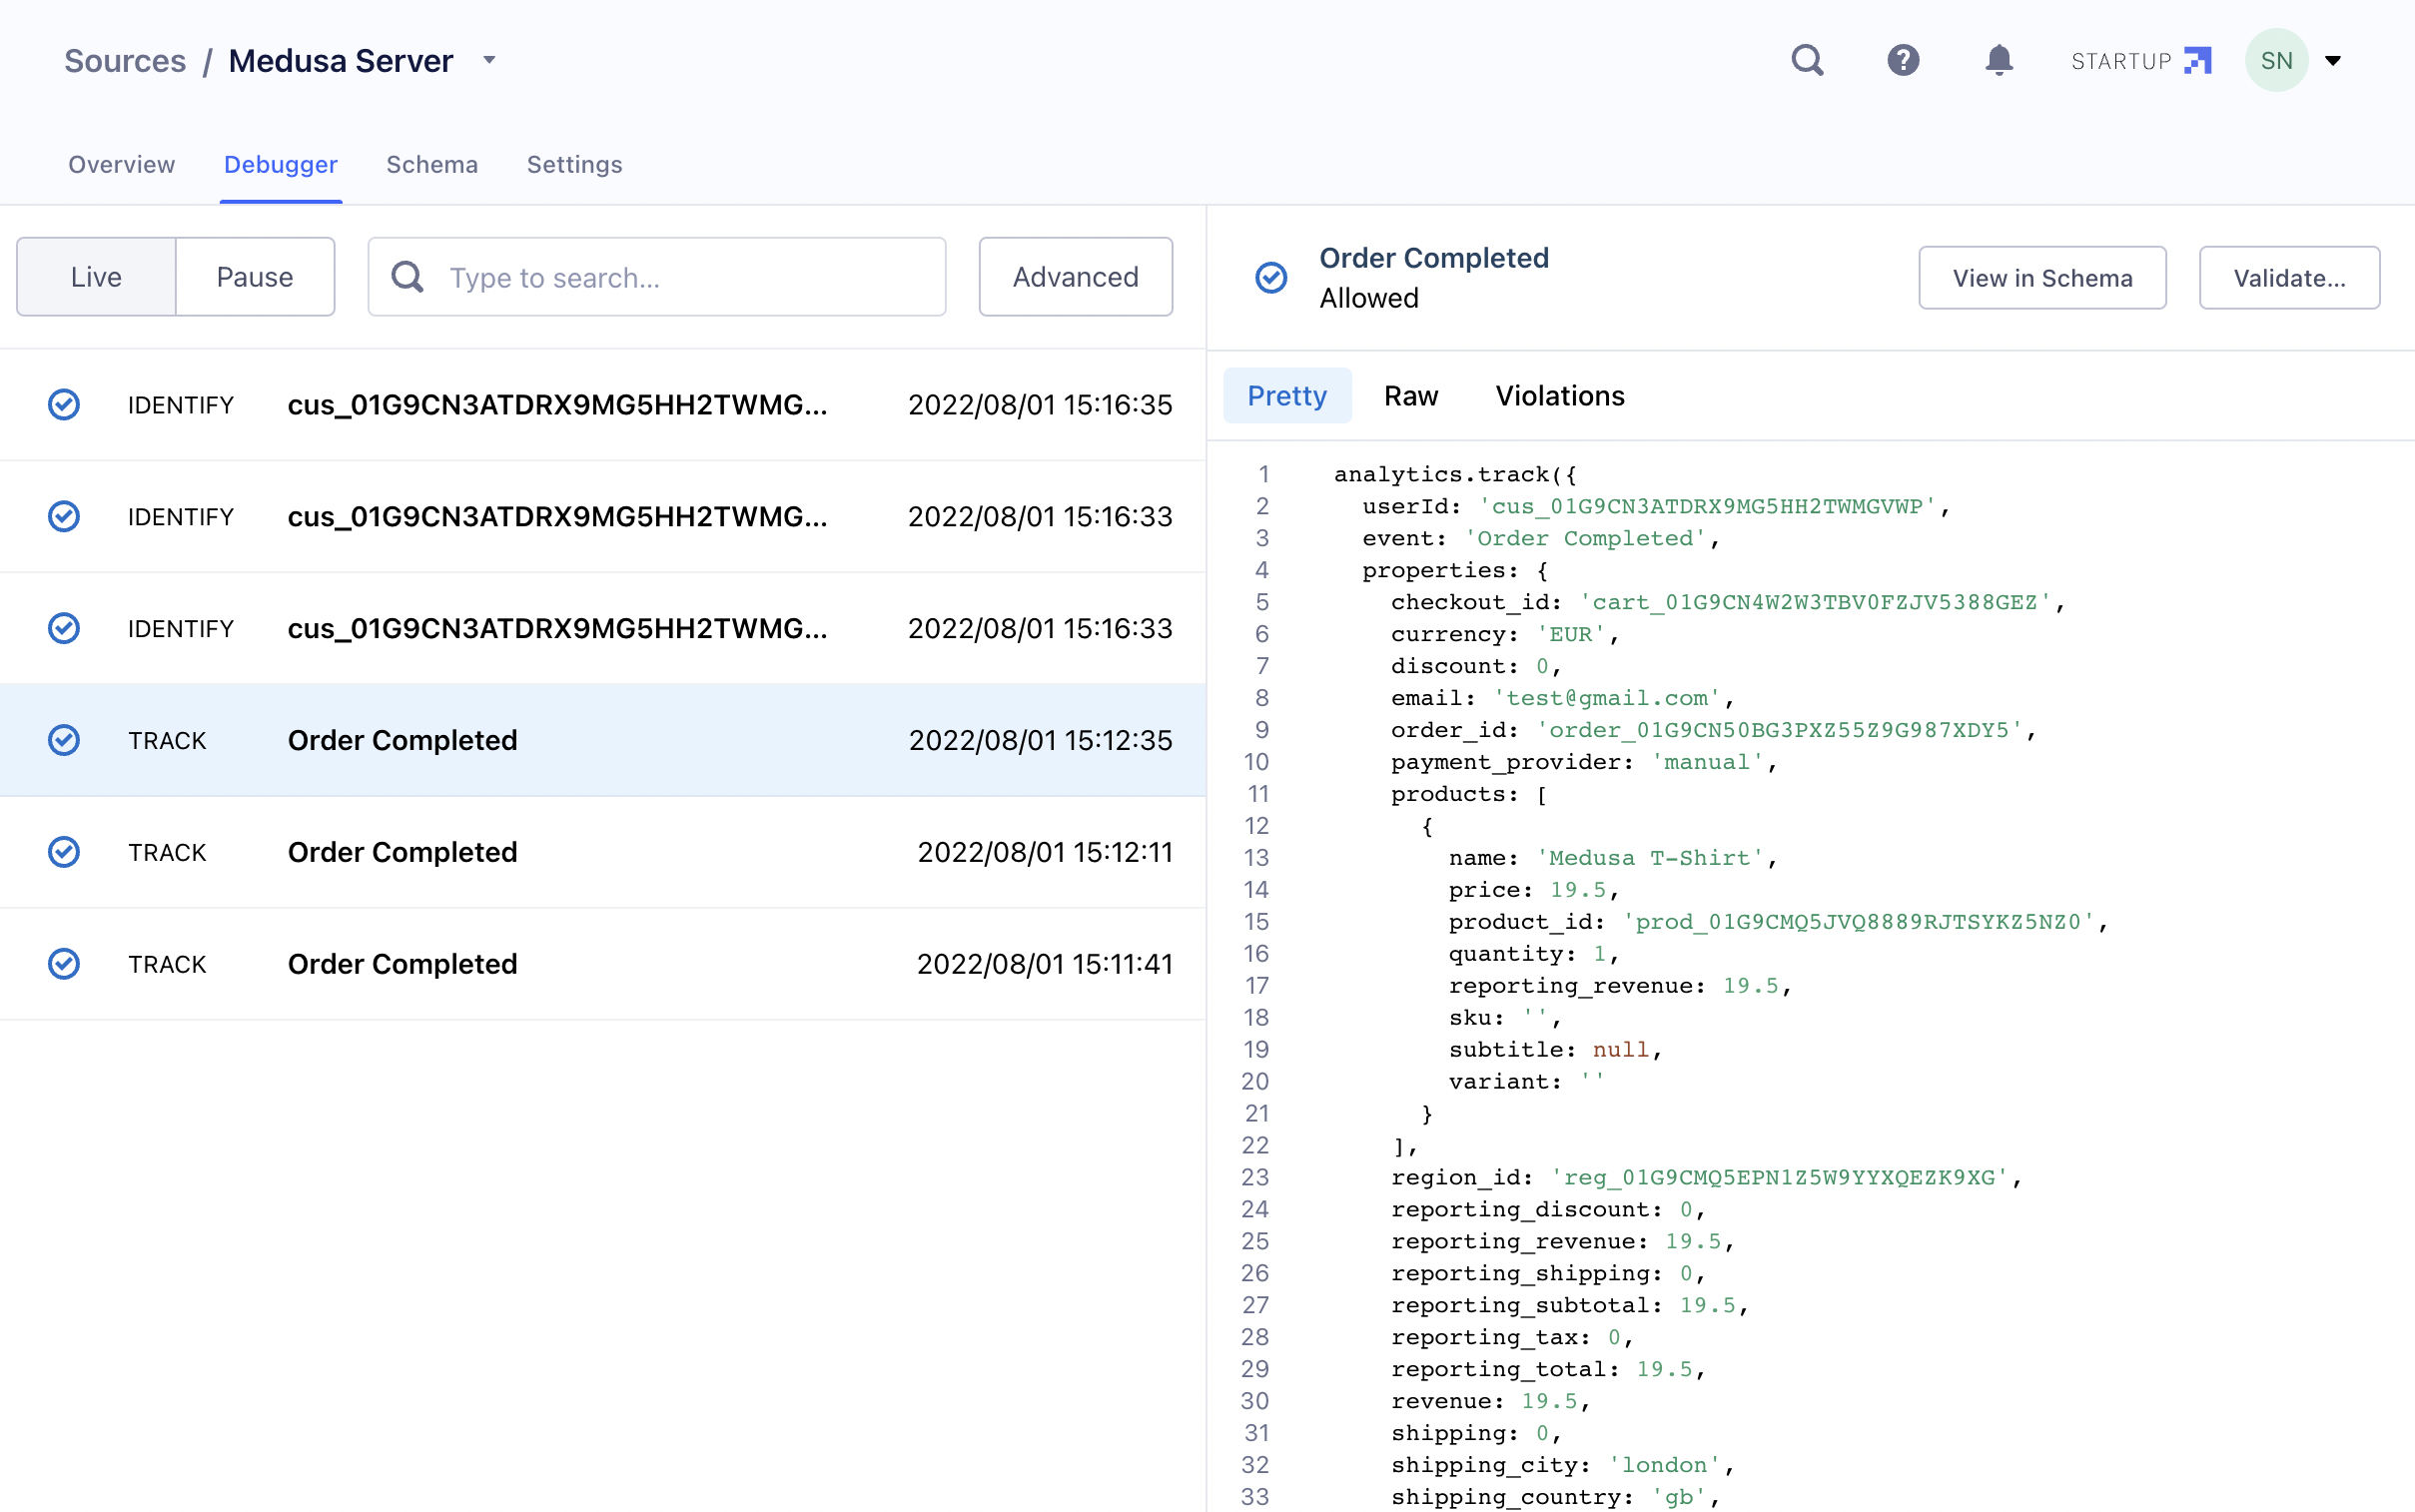Image resolution: width=2415 pixels, height=1512 pixels.
Task: Open the SN user avatar
Action: (2276, 60)
